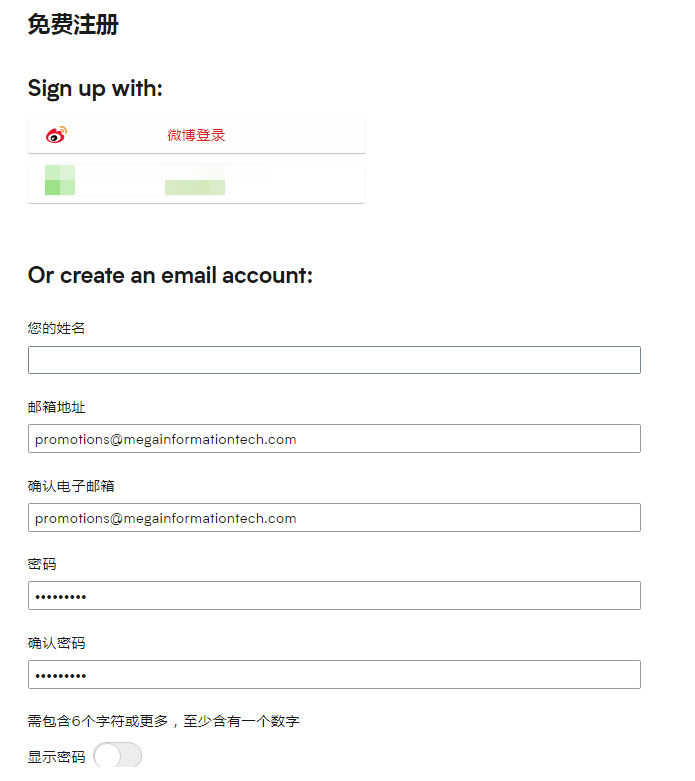Click the 确认密码 field label
Image resolution: width=695 pixels, height=781 pixels.
56,643
